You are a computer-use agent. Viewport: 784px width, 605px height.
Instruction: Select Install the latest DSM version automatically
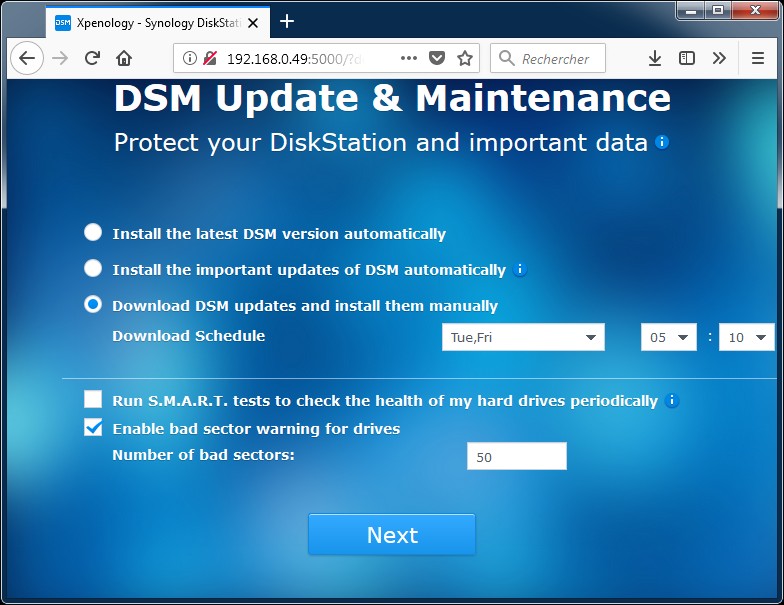(93, 233)
